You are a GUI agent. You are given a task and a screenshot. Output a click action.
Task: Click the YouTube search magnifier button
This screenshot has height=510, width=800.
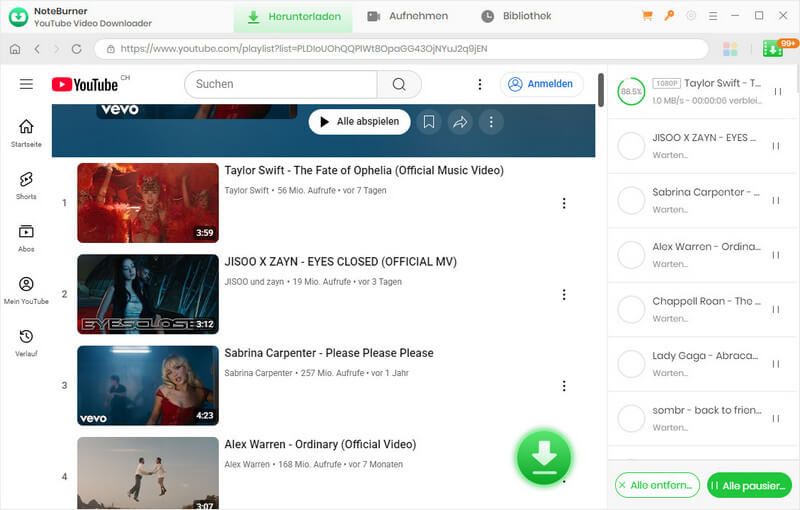[x=399, y=84]
